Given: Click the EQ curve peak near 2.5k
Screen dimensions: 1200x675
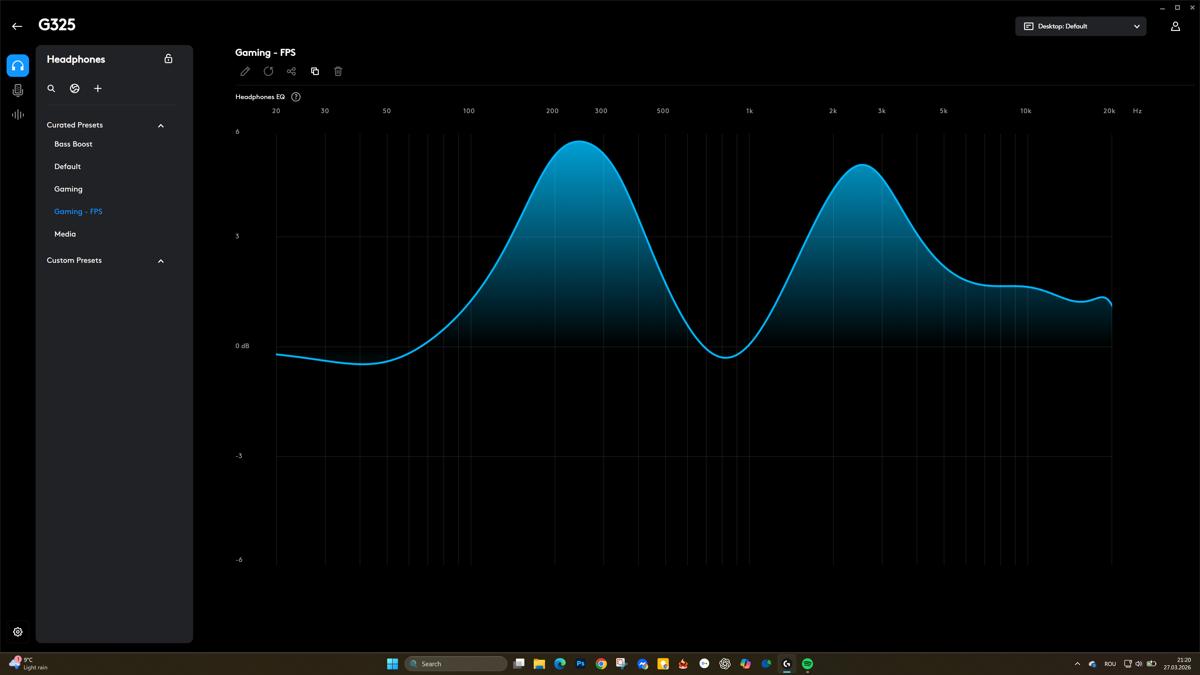Looking at the screenshot, I should point(861,165).
